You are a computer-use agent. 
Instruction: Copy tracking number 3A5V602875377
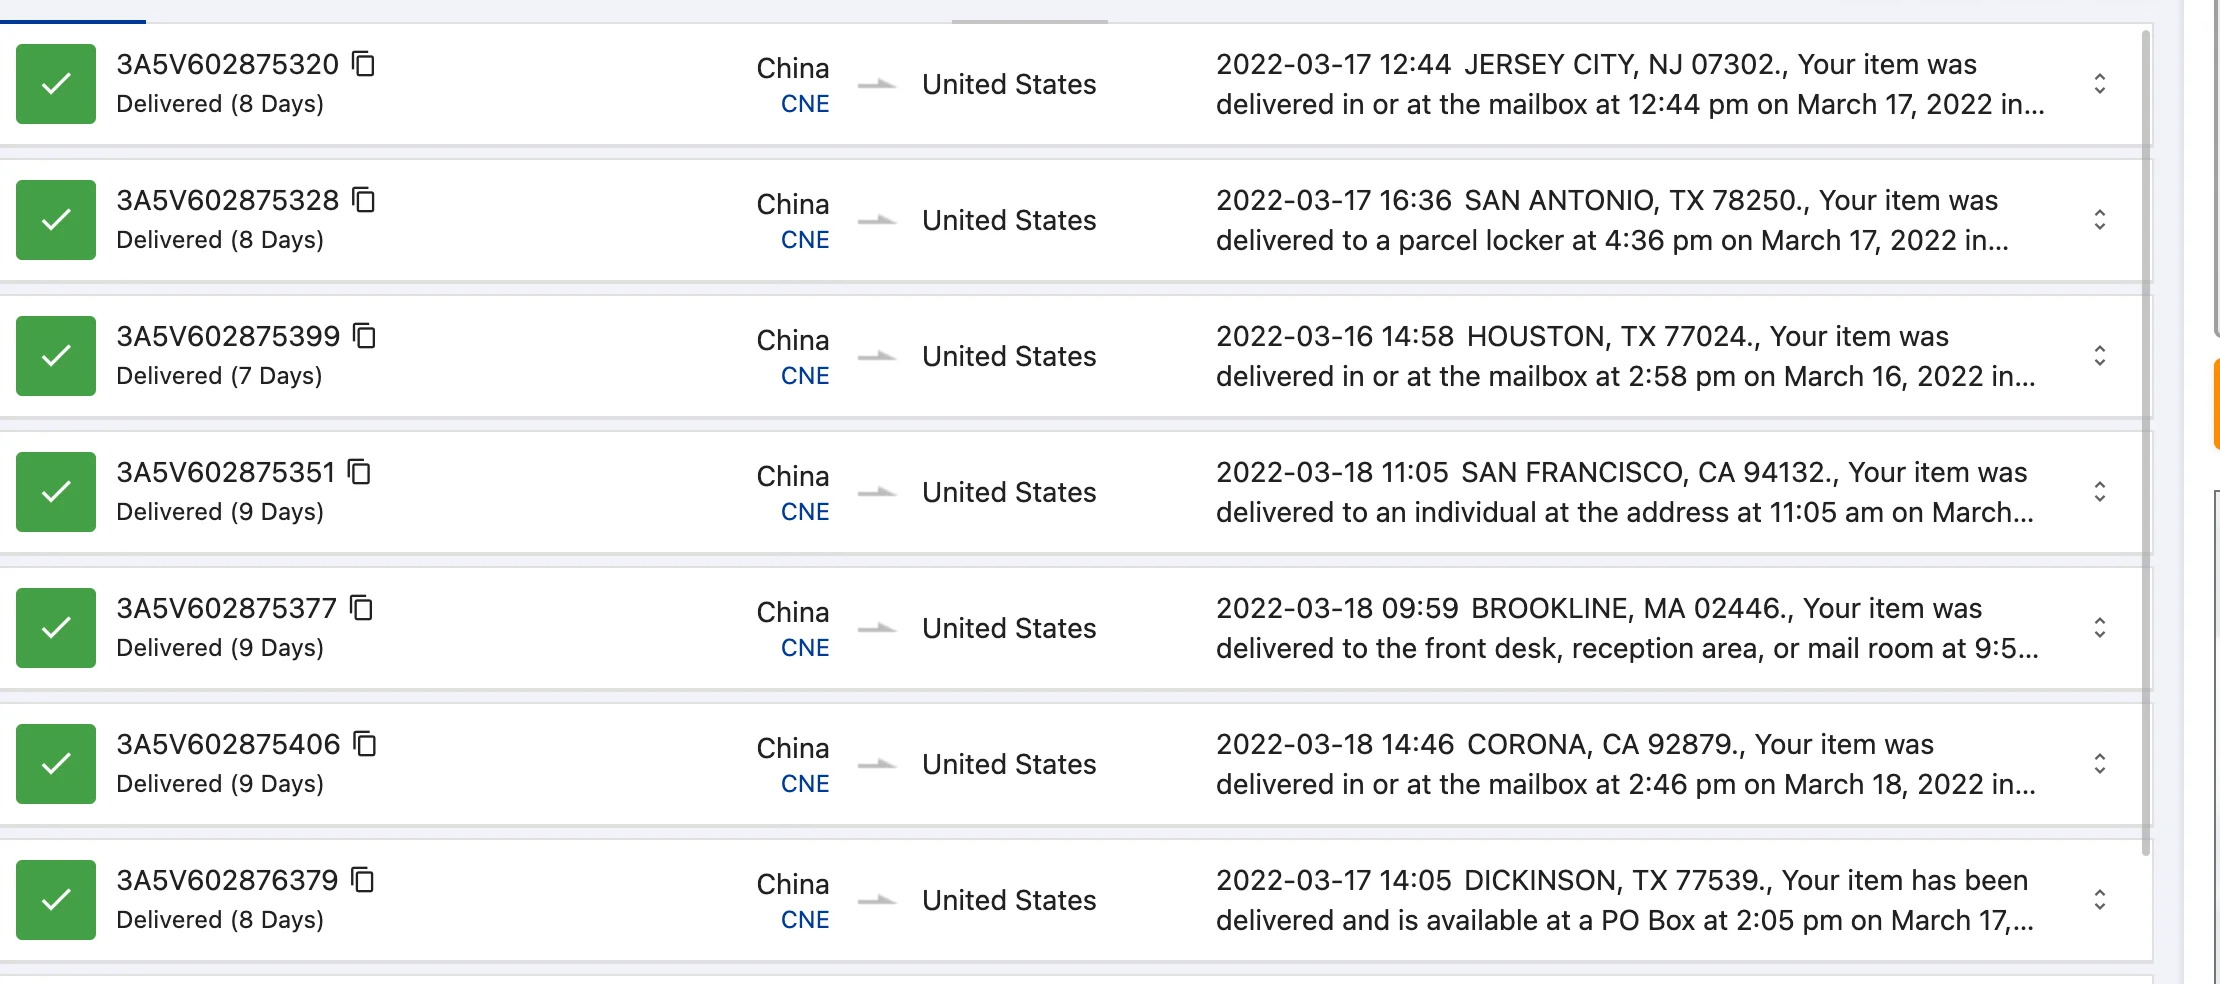point(364,607)
